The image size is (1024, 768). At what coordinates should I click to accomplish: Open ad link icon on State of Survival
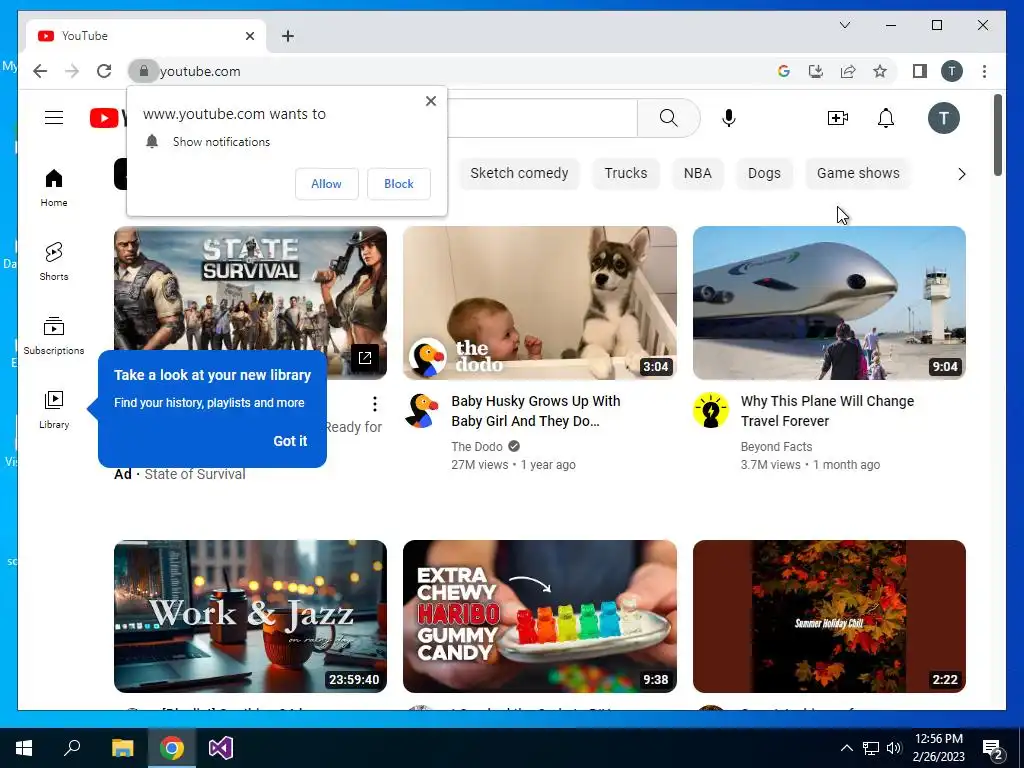364,357
